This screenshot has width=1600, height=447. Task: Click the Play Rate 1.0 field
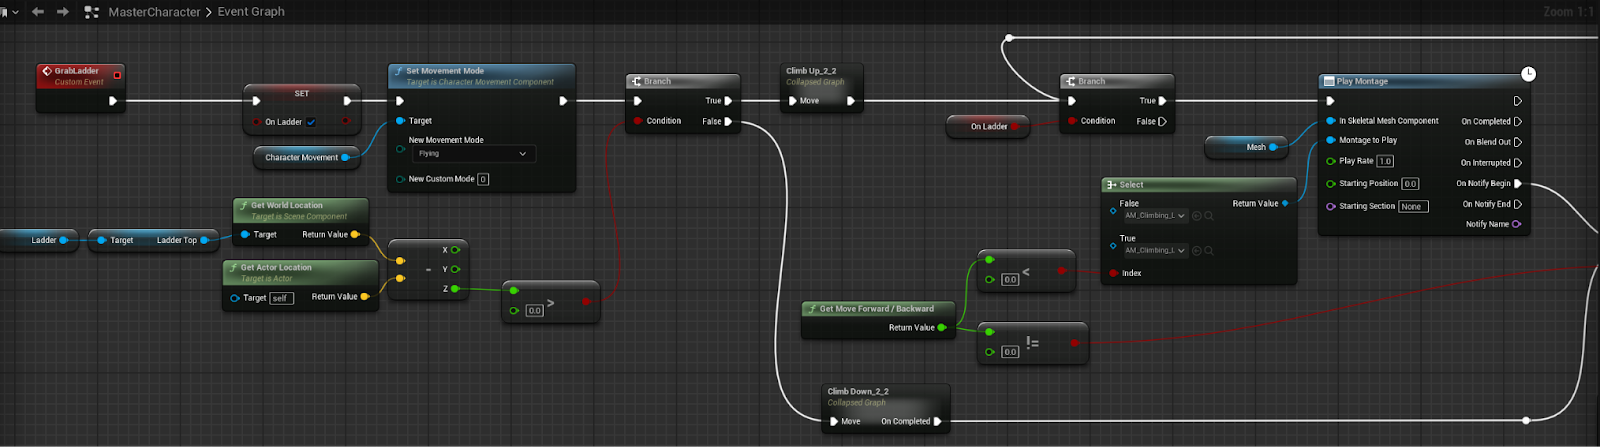tap(1385, 161)
